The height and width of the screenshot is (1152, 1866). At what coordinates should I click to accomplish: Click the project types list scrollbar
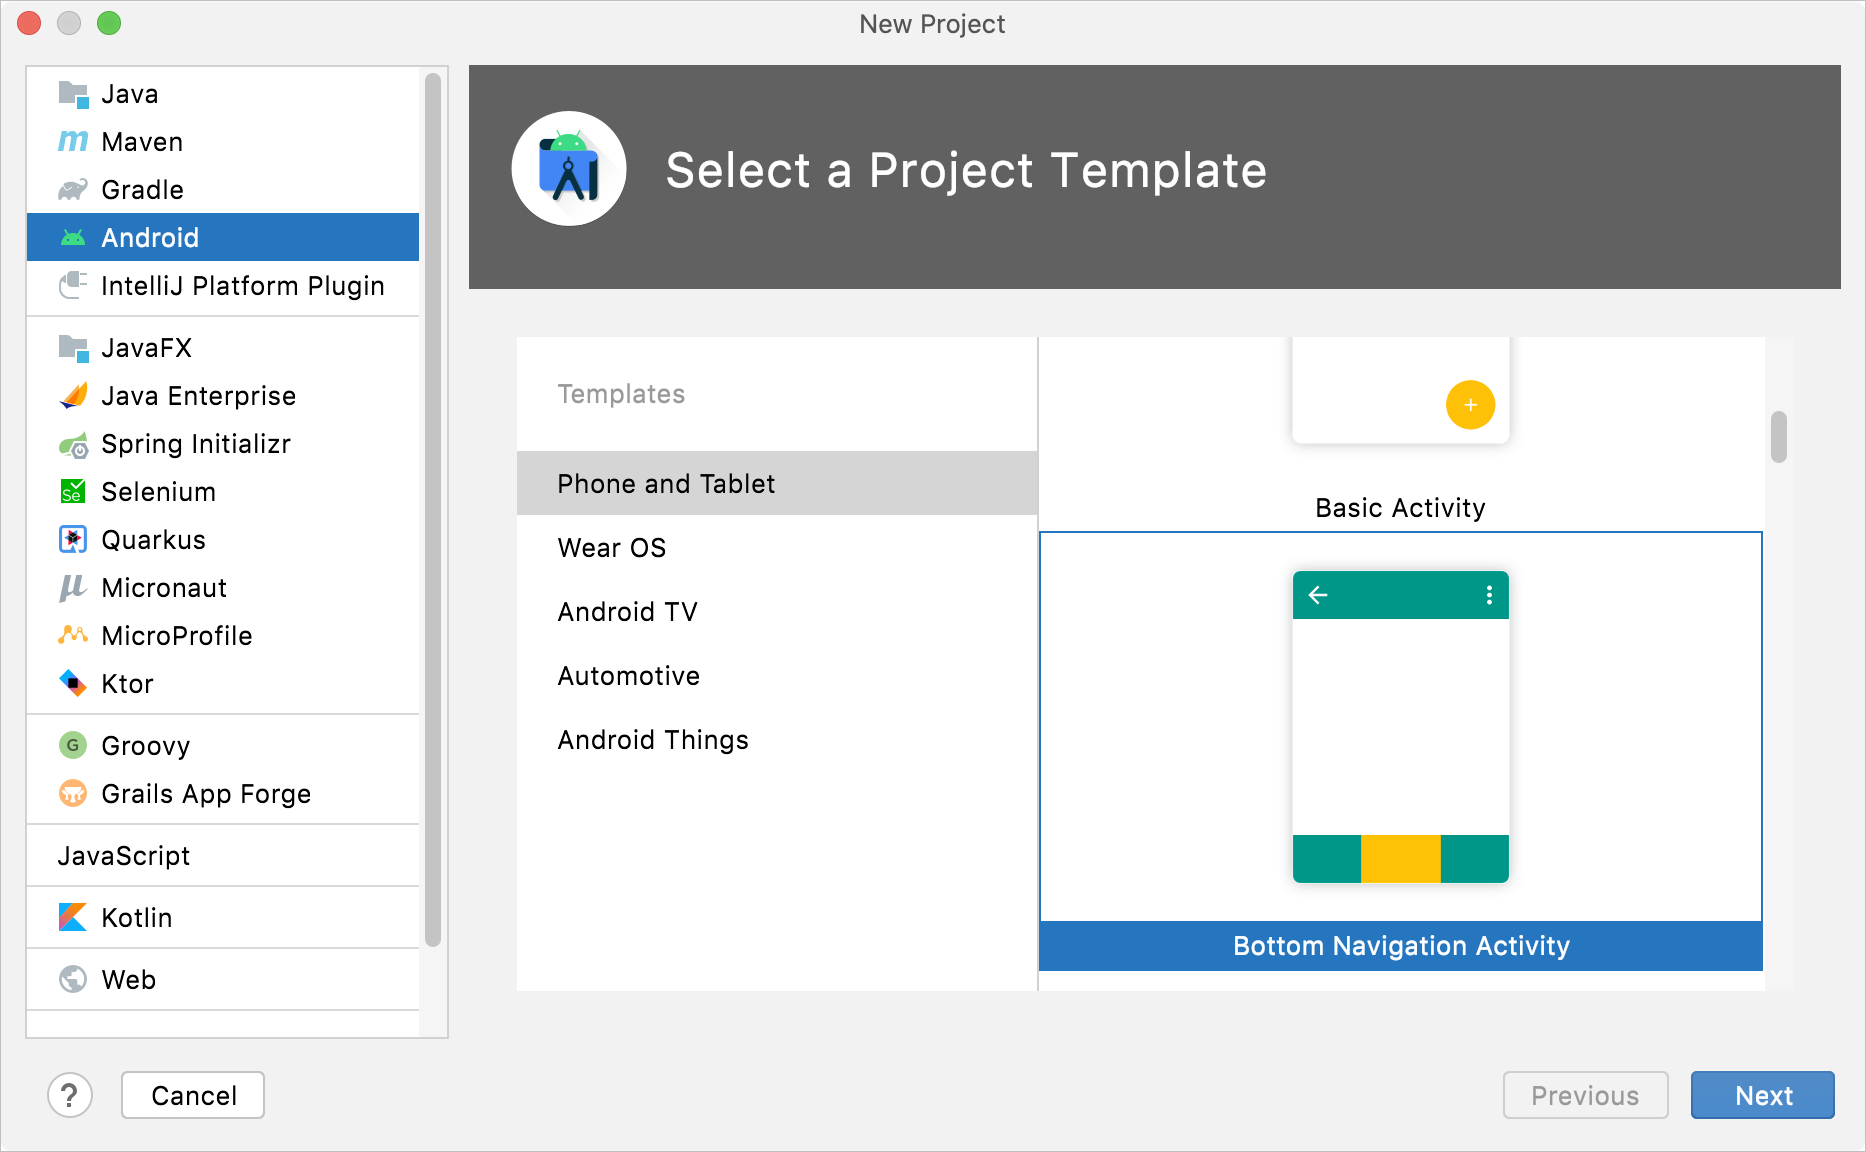pos(433,510)
